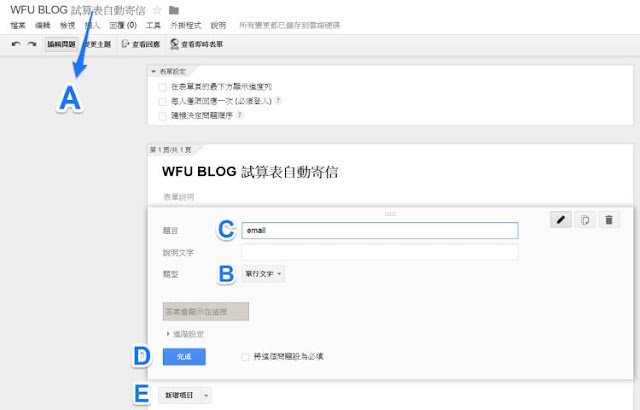This screenshot has width=640, height=410.
Task: Open the 類型 dropdown showing 單行文字
Action: pos(263,274)
